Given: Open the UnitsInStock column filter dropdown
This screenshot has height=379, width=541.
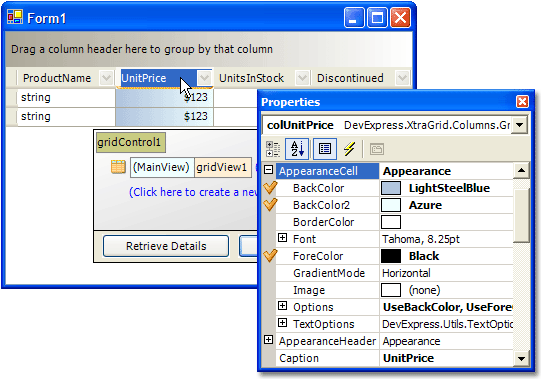Looking at the screenshot, I should point(302,78).
